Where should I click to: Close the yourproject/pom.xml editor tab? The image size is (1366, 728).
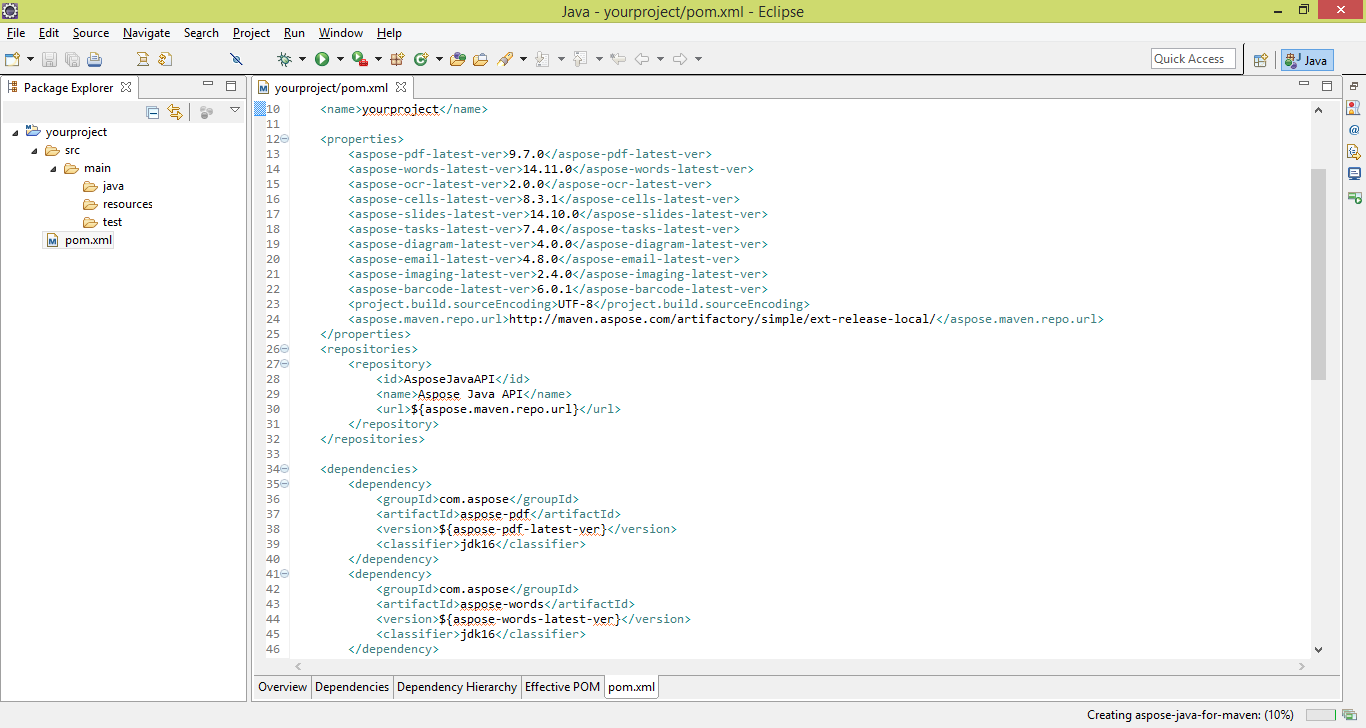pos(400,87)
